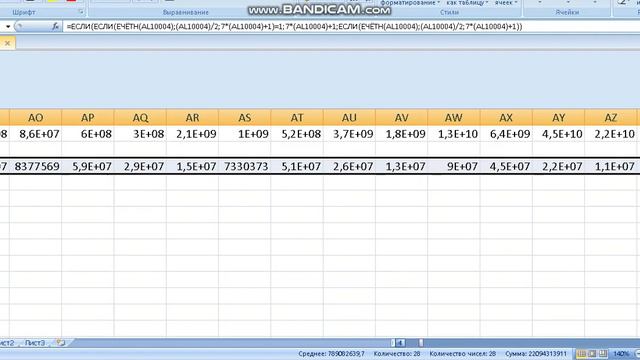Select column header AQ
The height and width of the screenshot is (360, 640).
click(x=140, y=118)
